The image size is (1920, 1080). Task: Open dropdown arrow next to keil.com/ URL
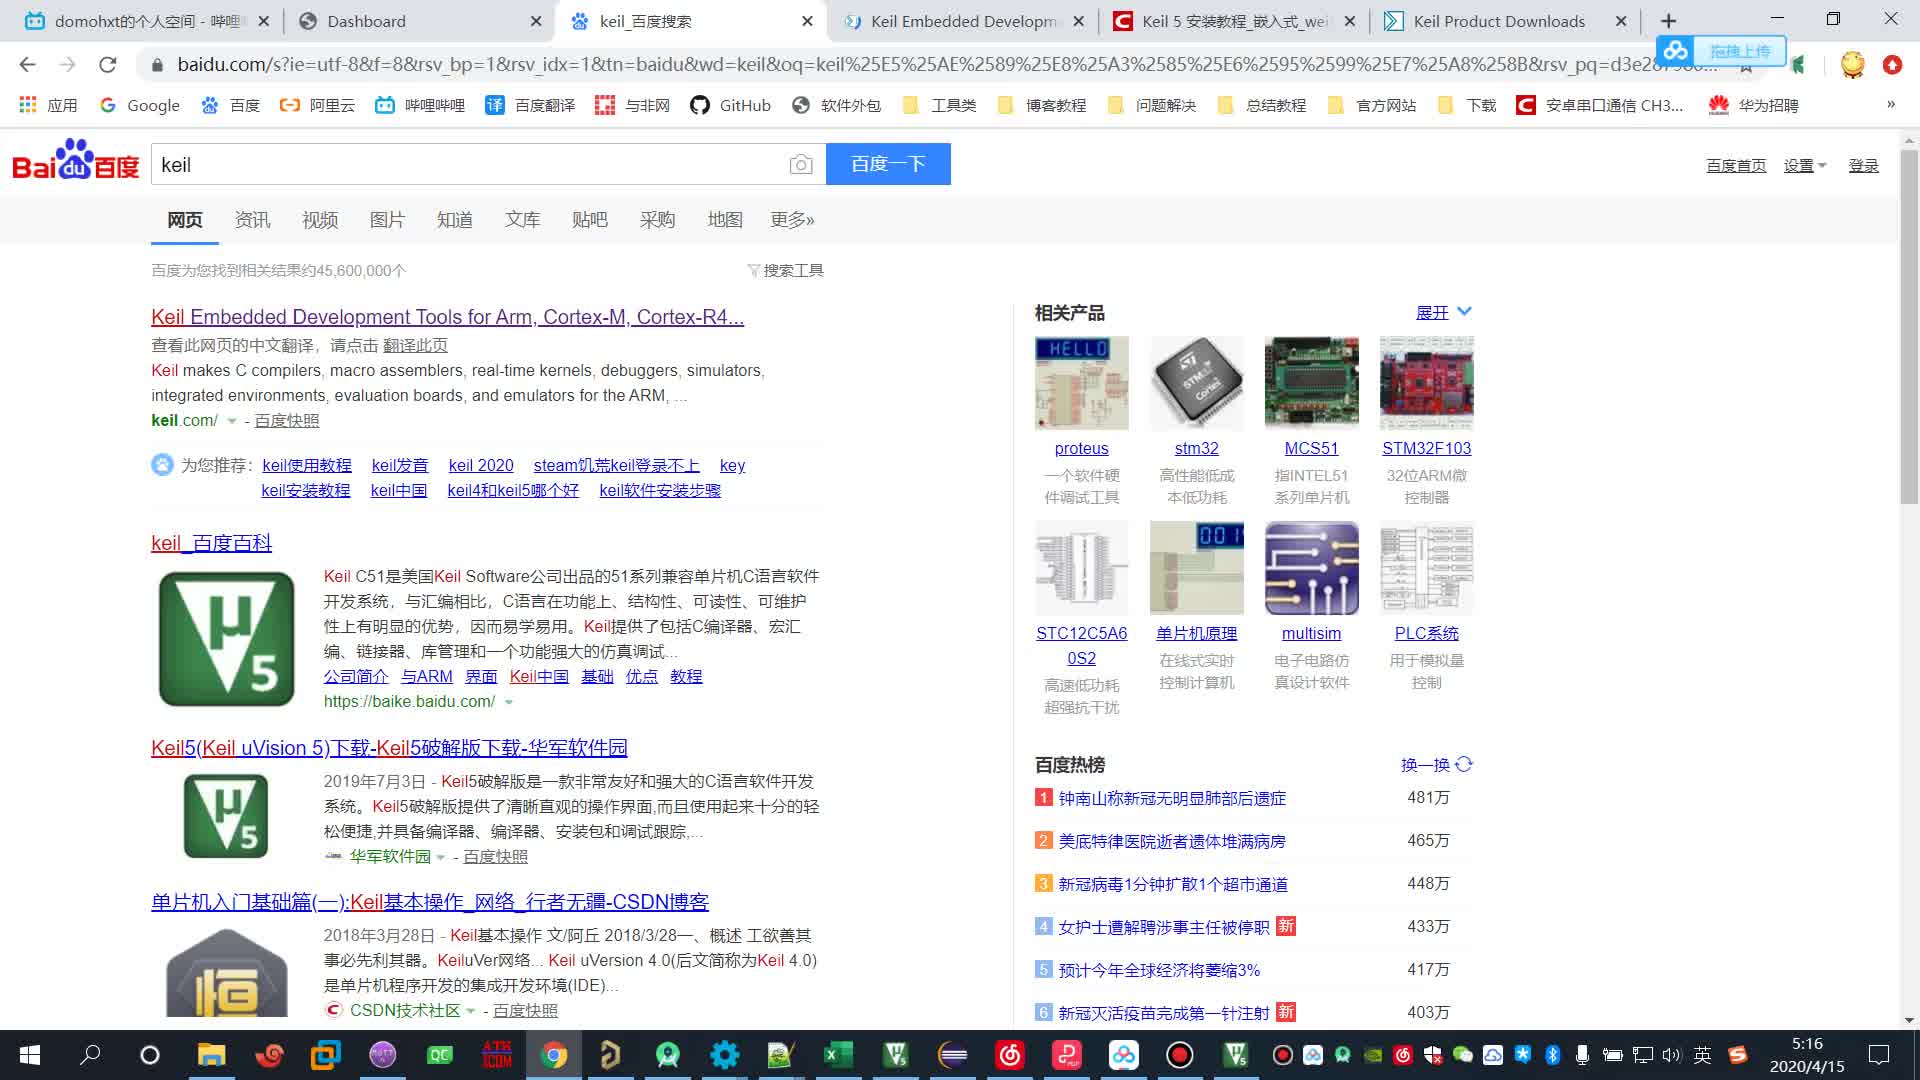[x=232, y=421]
